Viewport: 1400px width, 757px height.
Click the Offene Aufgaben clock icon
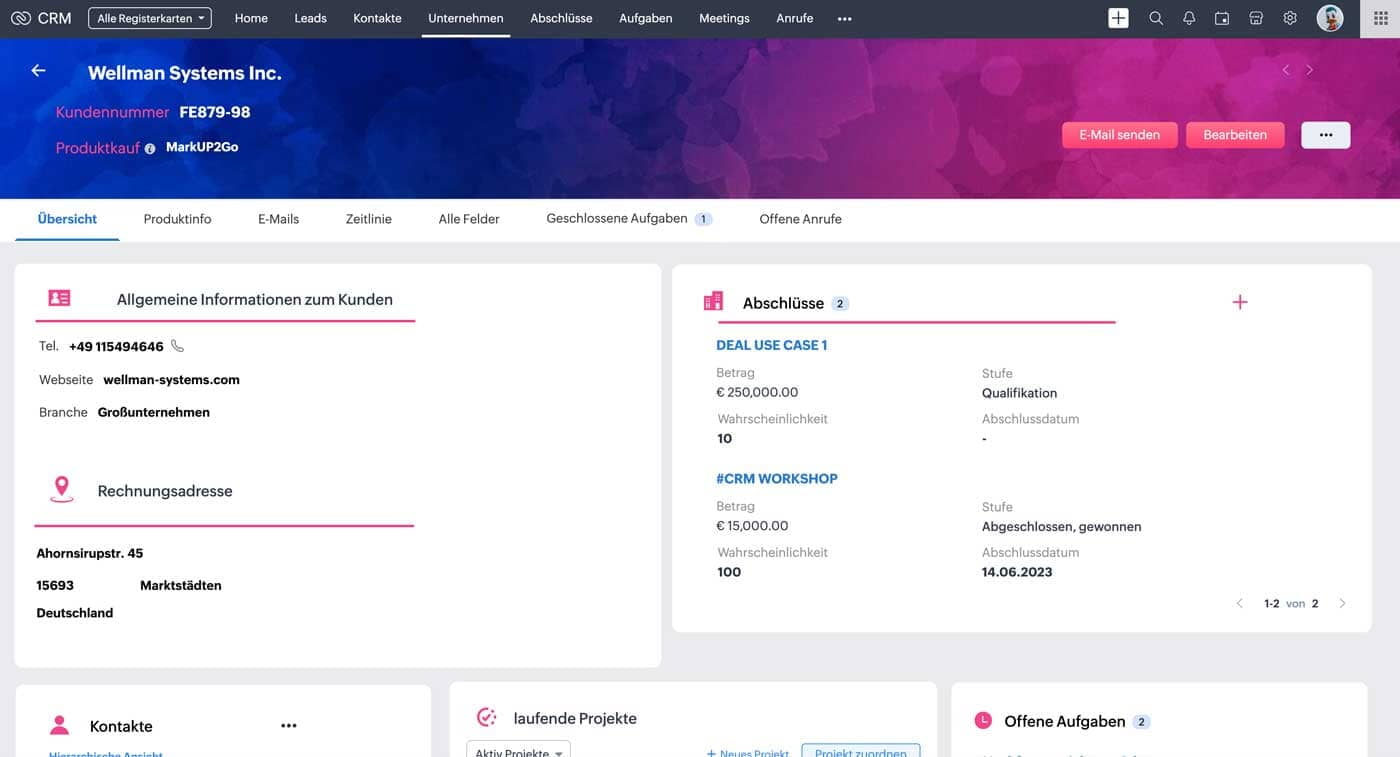[x=983, y=720]
